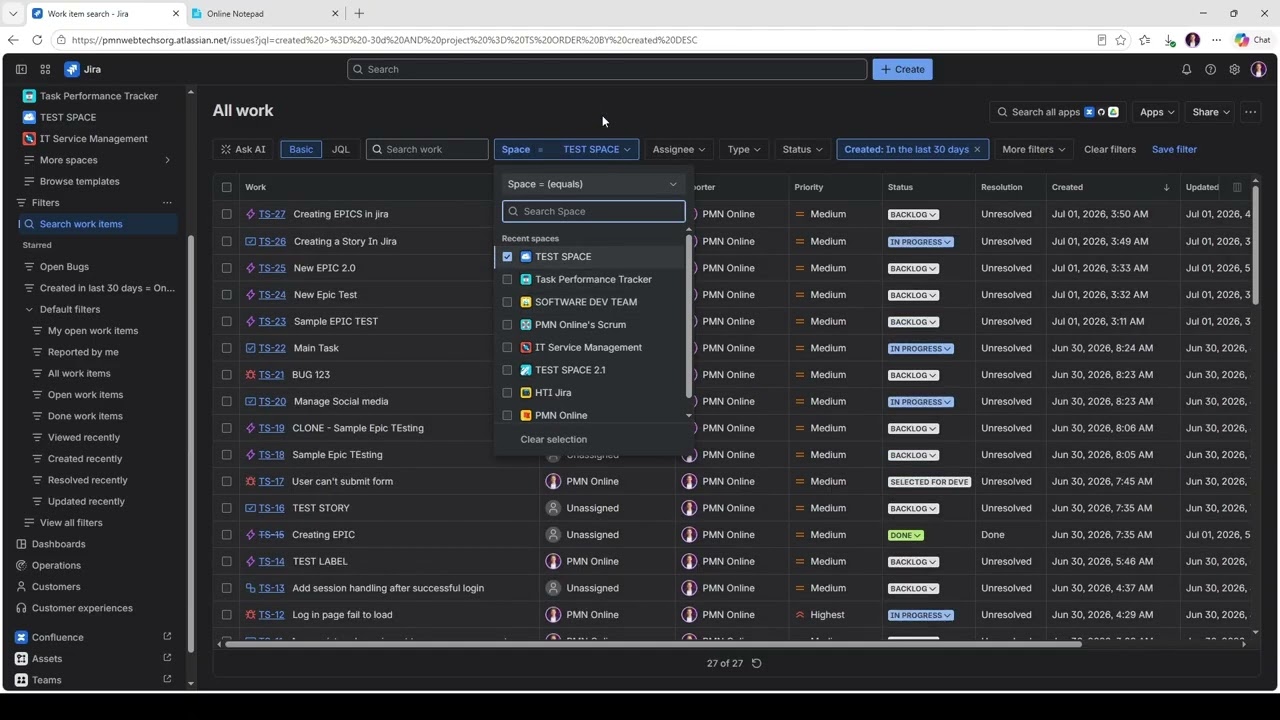The width and height of the screenshot is (1280, 720).
Task: Open the Jira notifications bell
Action: [x=1186, y=69]
